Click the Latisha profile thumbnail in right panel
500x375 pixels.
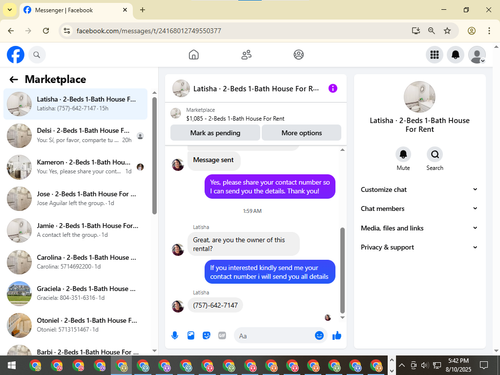click(x=419, y=97)
